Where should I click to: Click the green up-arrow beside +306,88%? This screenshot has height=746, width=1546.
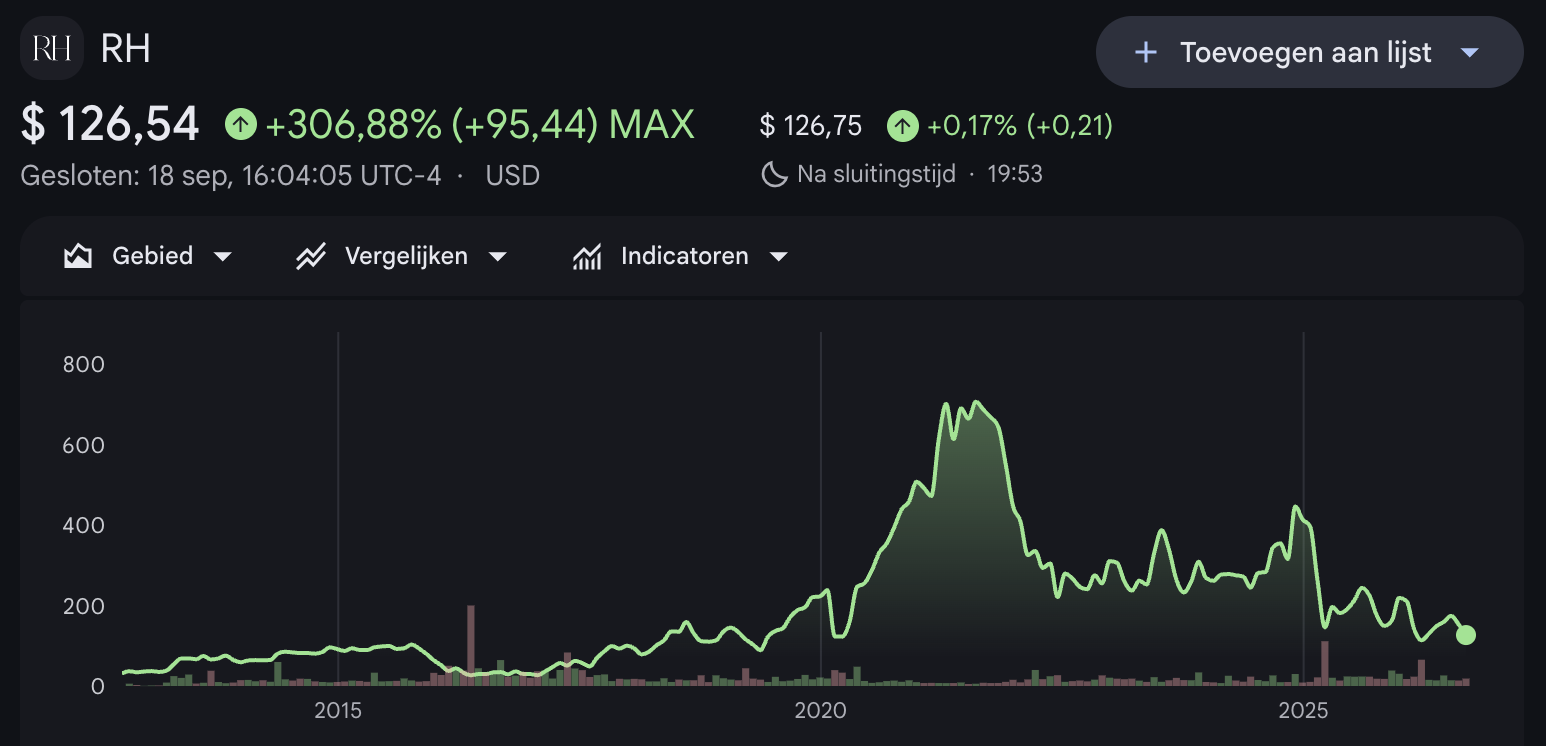[x=241, y=125]
